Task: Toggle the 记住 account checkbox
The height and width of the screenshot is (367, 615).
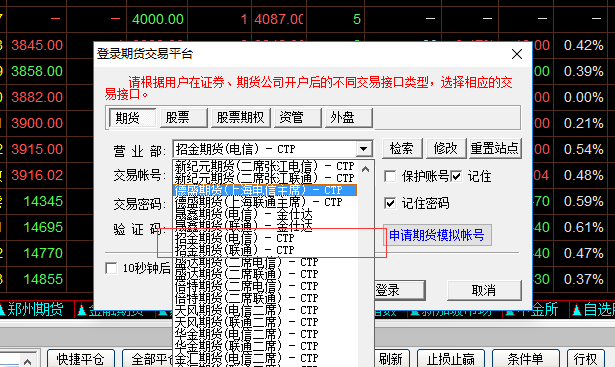Action: [x=456, y=176]
